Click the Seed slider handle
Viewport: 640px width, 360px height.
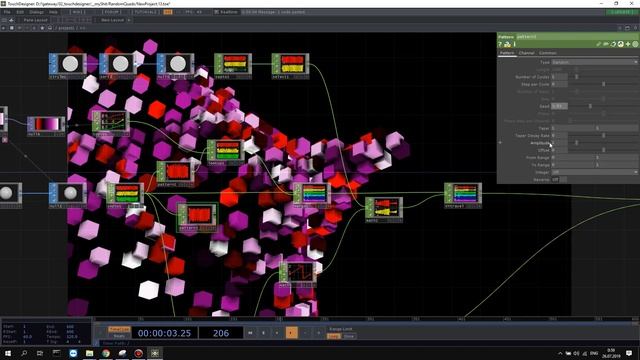click(590, 106)
